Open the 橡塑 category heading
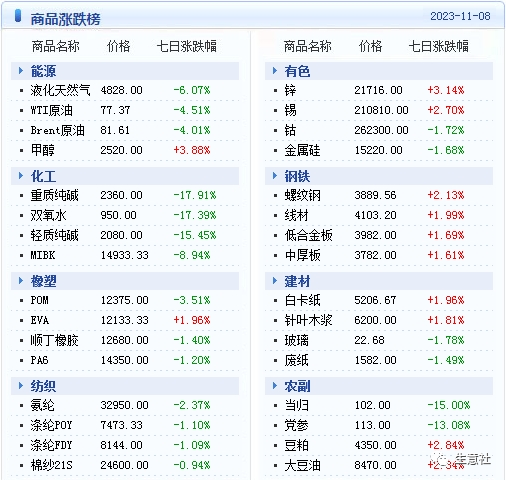506x480 pixels. pos(43,281)
